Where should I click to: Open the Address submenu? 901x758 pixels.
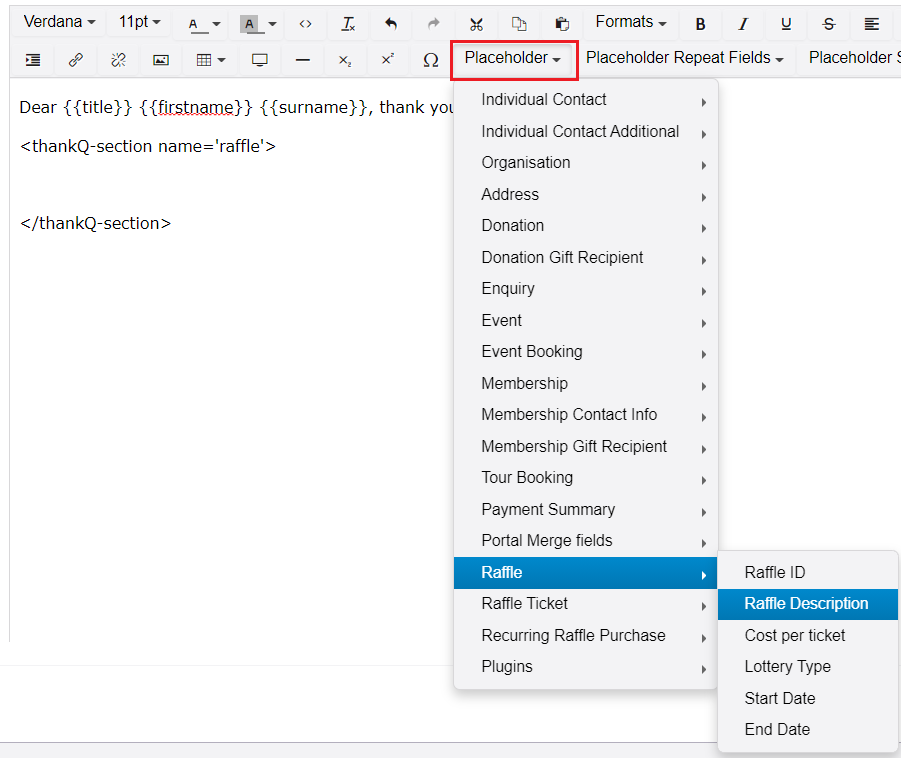pos(586,195)
